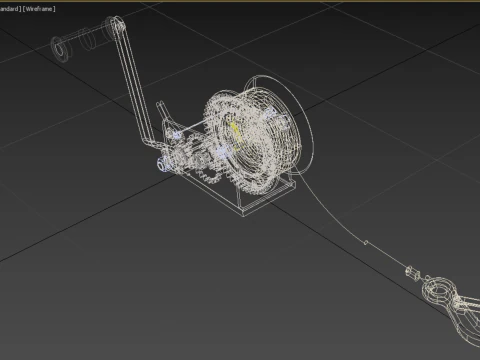
Task: Open the [Standard] viewport label menu
Action: pyautogui.click(x=10, y=9)
